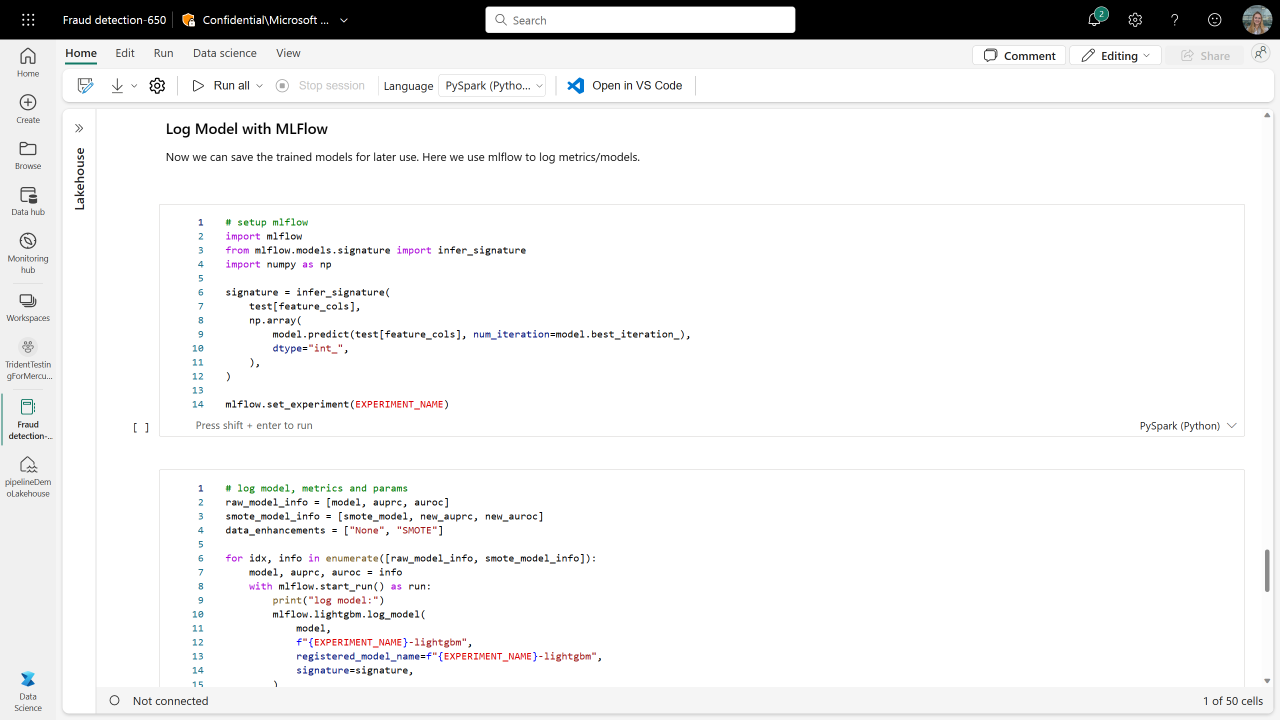Open Workspaces from the left sidebar

click(x=28, y=307)
